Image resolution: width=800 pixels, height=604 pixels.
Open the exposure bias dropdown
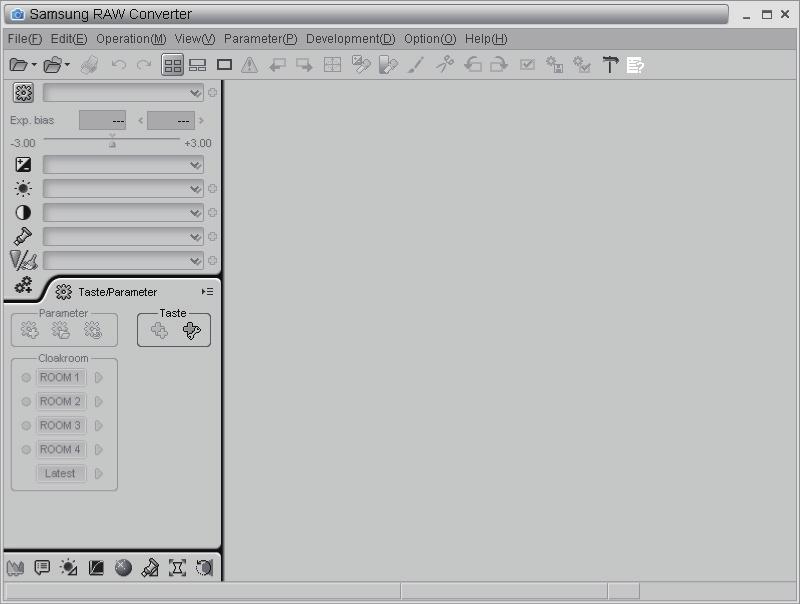coord(123,164)
